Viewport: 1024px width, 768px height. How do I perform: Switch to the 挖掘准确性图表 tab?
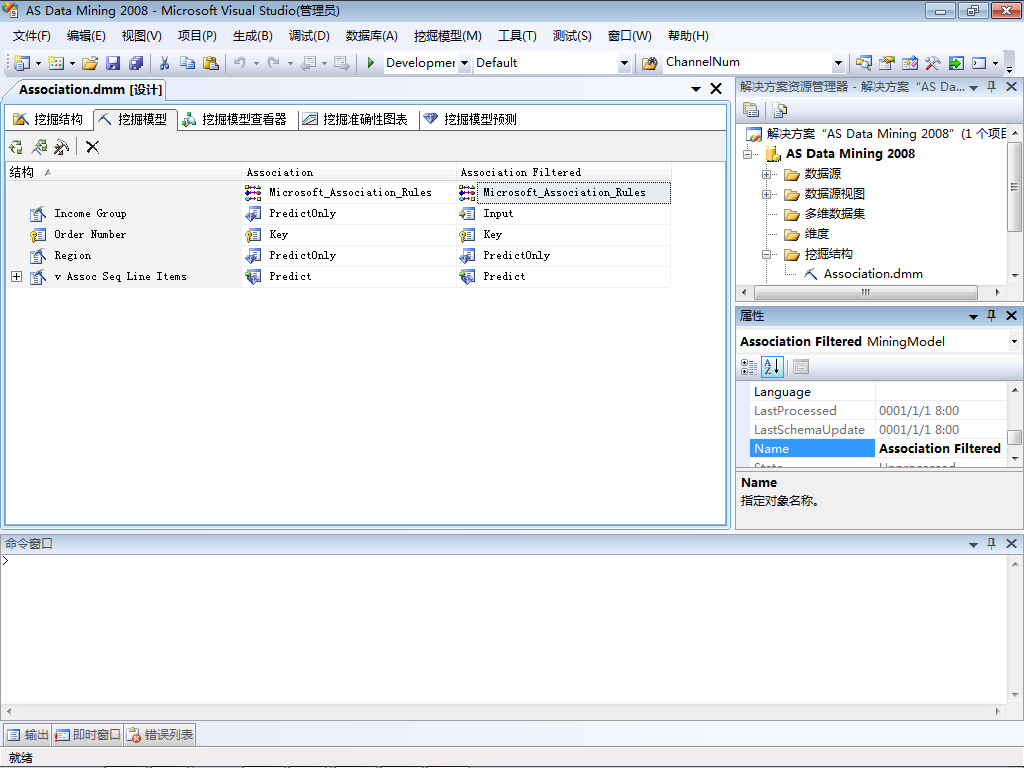[355, 119]
